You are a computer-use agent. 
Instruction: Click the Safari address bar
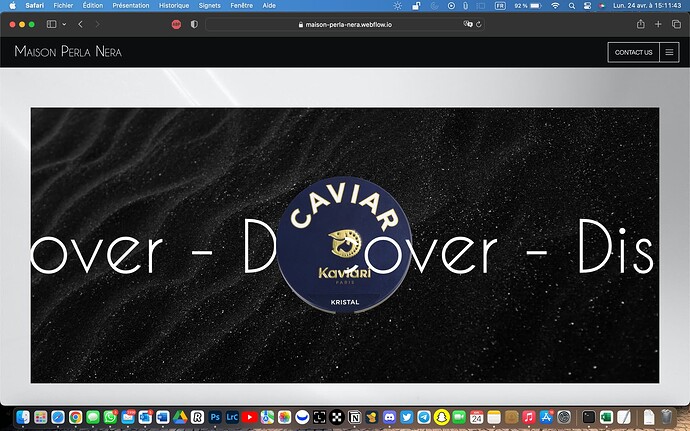(x=345, y=25)
